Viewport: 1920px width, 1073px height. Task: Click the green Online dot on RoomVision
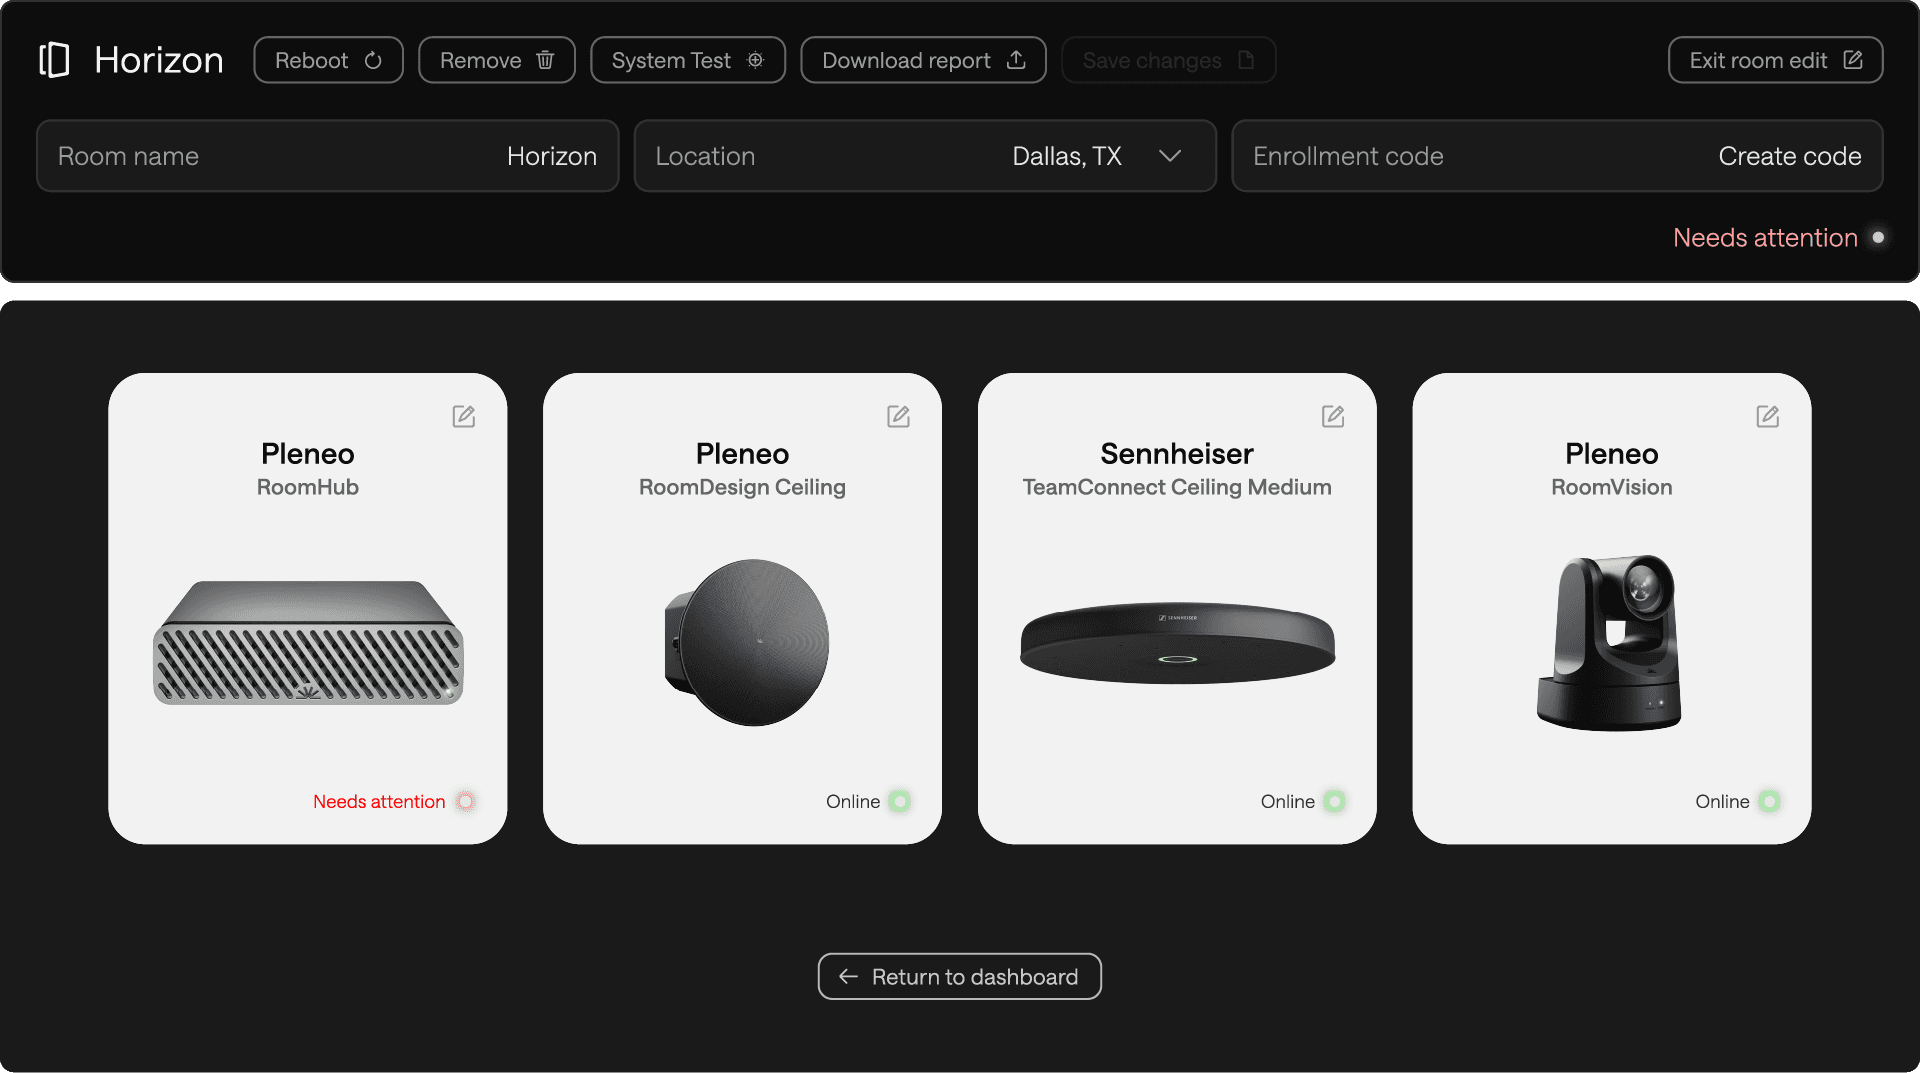(x=1769, y=801)
